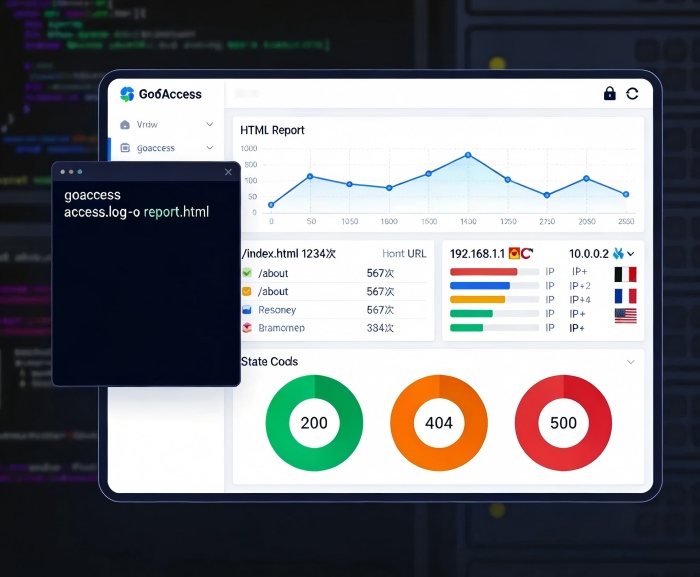Image resolution: width=700 pixels, height=577 pixels.
Task: Collapse the State Cods panel chevron
Action: (630, 362)
